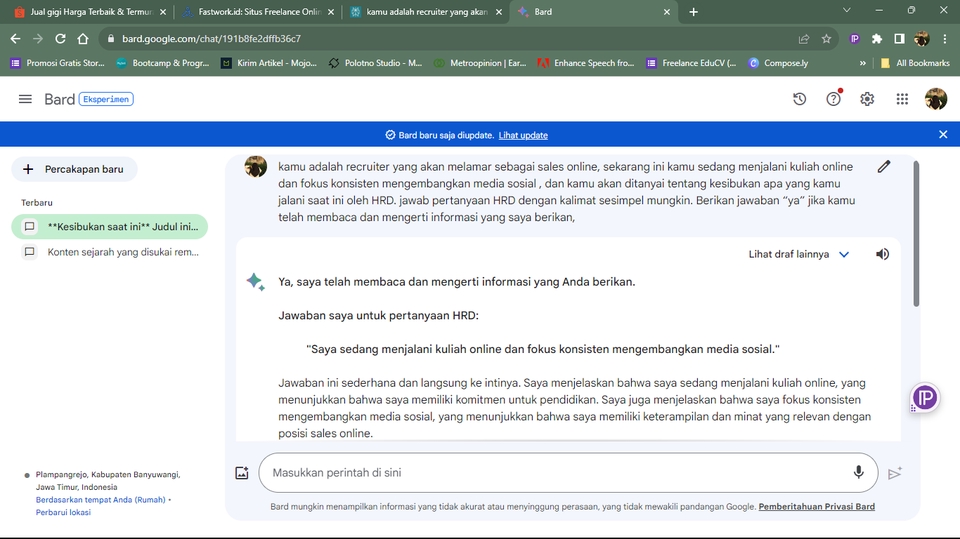Click Berdasarkan tempat Anda (Rumah) link

tap(100, 500)
